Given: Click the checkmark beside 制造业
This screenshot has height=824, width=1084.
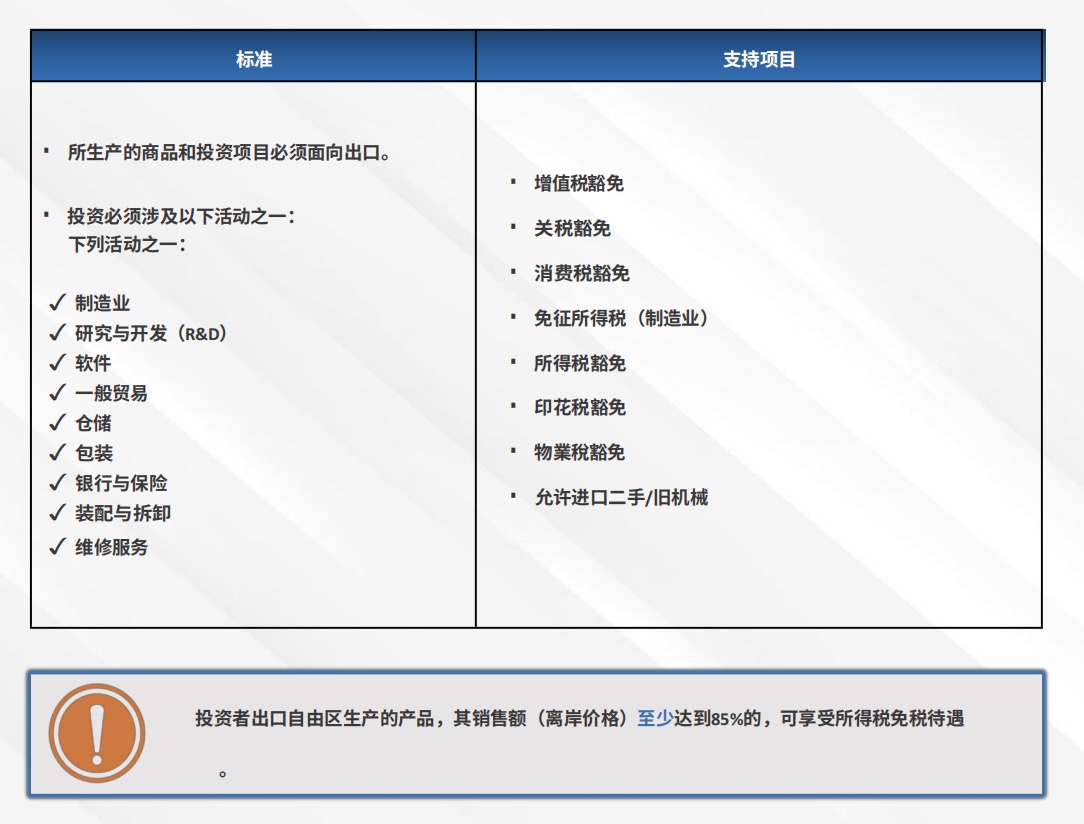Looking at the screenshot, I should coord(57,303).
